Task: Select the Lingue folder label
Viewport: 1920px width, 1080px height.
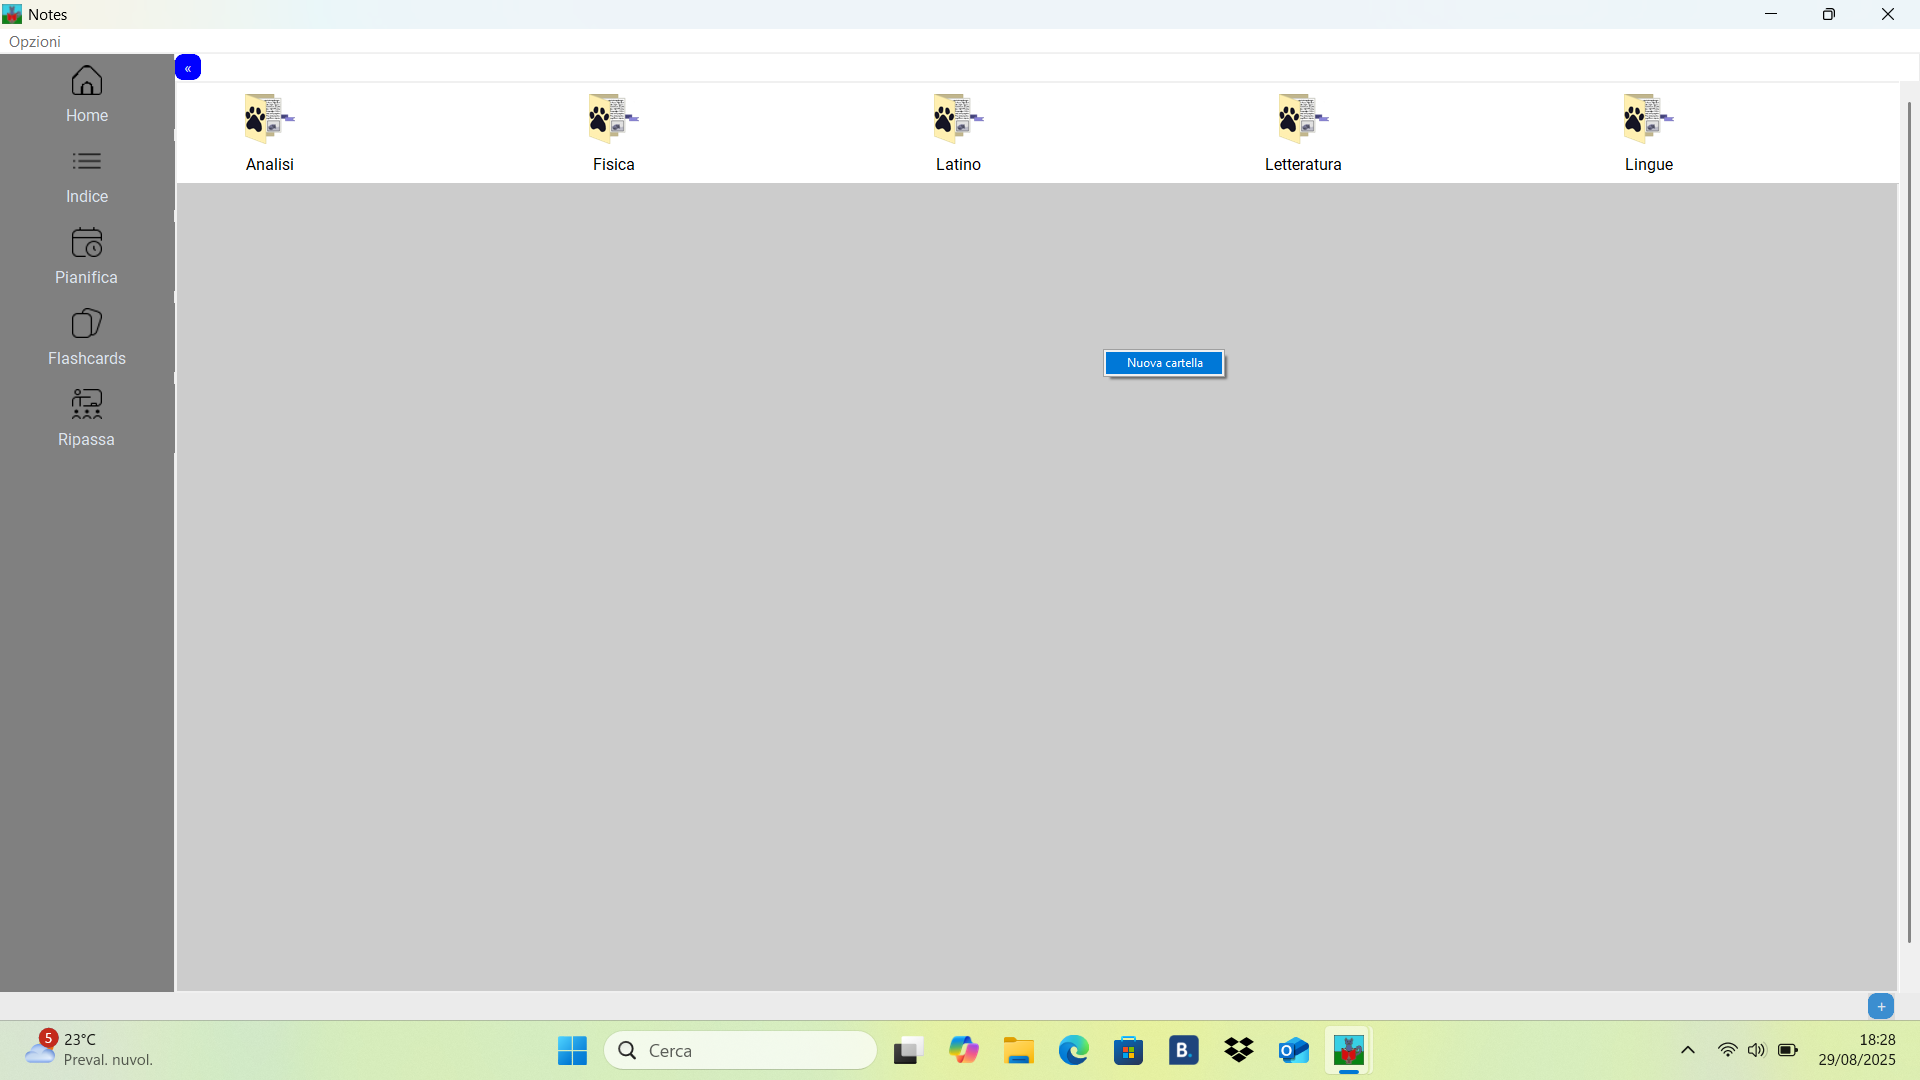Action: 1649,164
